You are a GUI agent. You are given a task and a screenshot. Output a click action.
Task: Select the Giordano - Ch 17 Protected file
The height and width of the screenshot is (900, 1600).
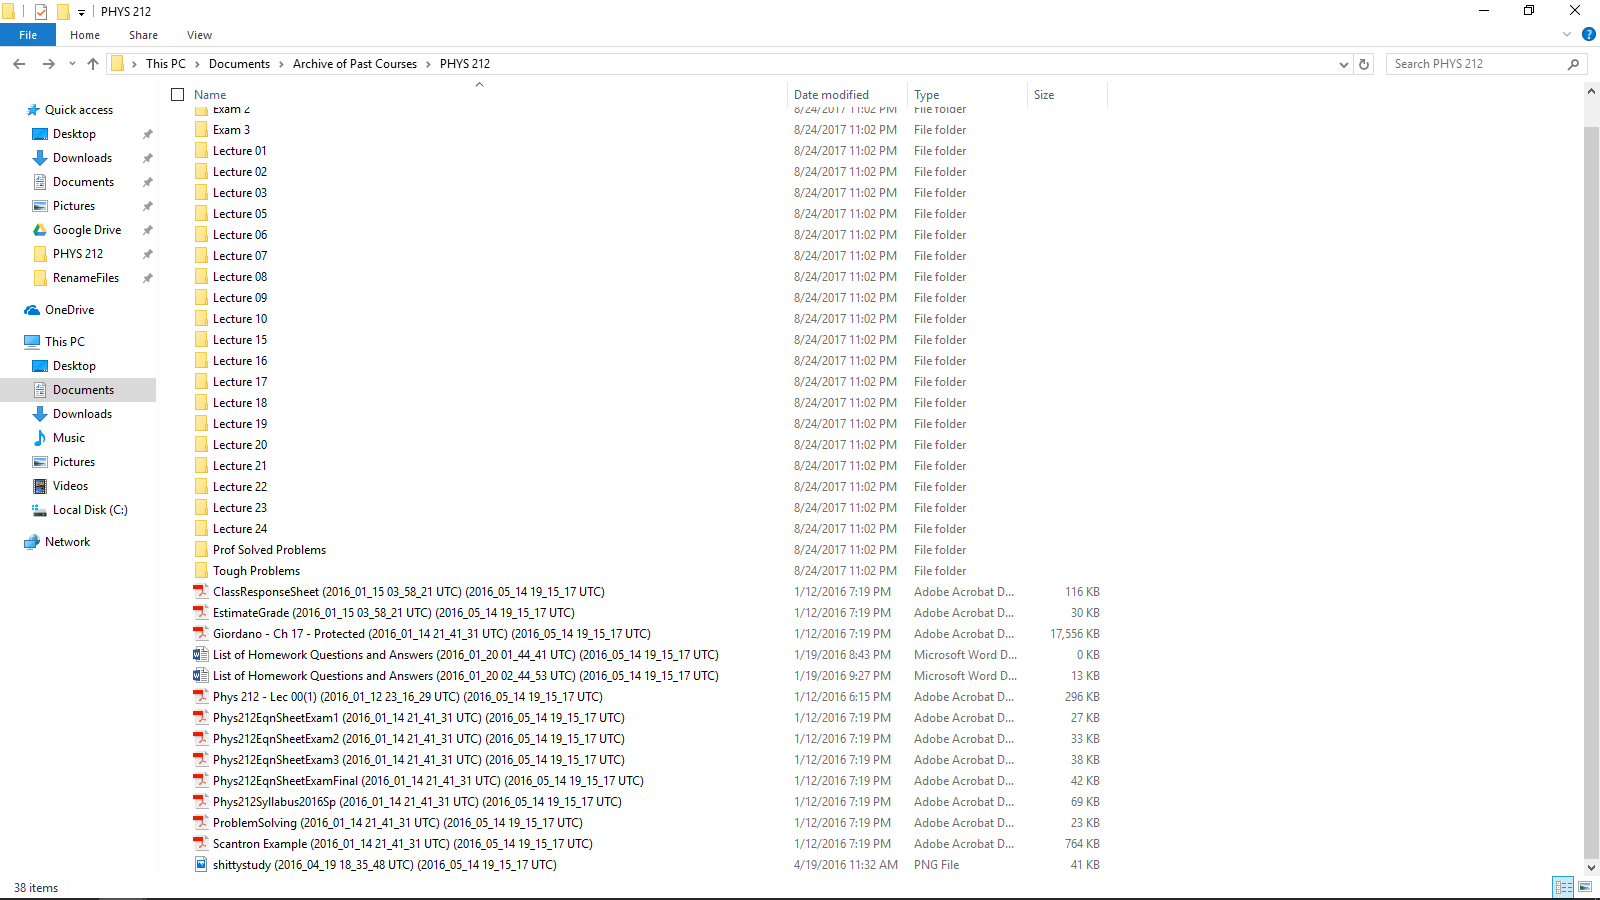pyautogui.click(x=431, y=634)
